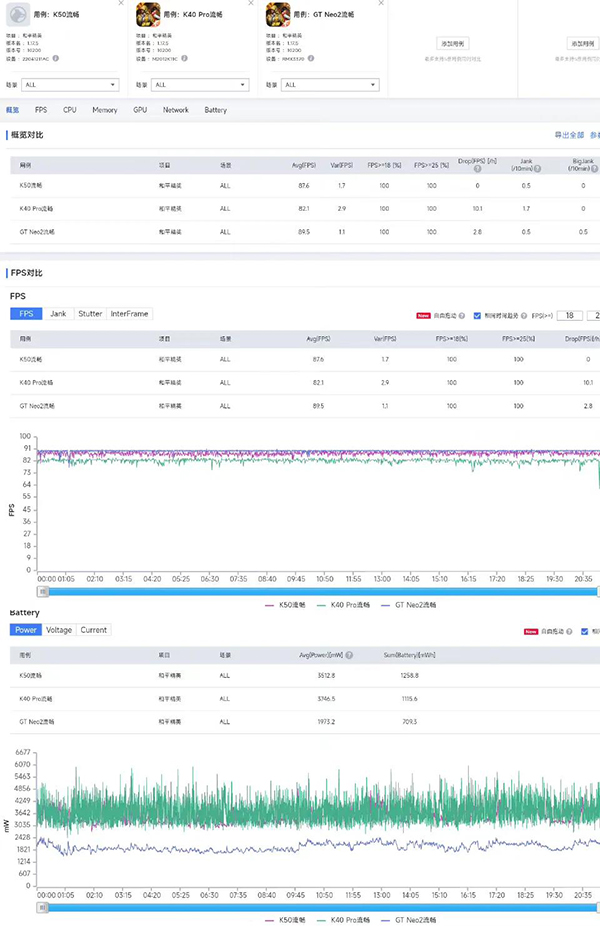Switch to the Memory tab
The height and width of the screenshot is (926, 600).
pos(104,110)
